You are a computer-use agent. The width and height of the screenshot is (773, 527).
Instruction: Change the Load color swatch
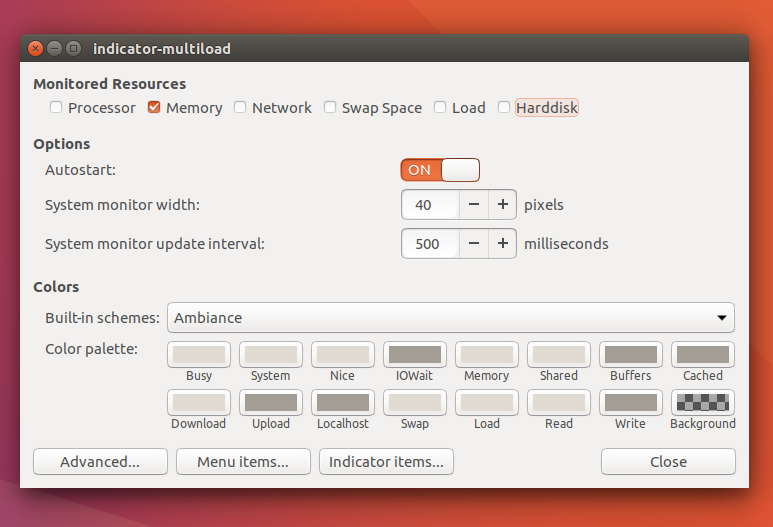pyautogui.click(x=487, y=403)
